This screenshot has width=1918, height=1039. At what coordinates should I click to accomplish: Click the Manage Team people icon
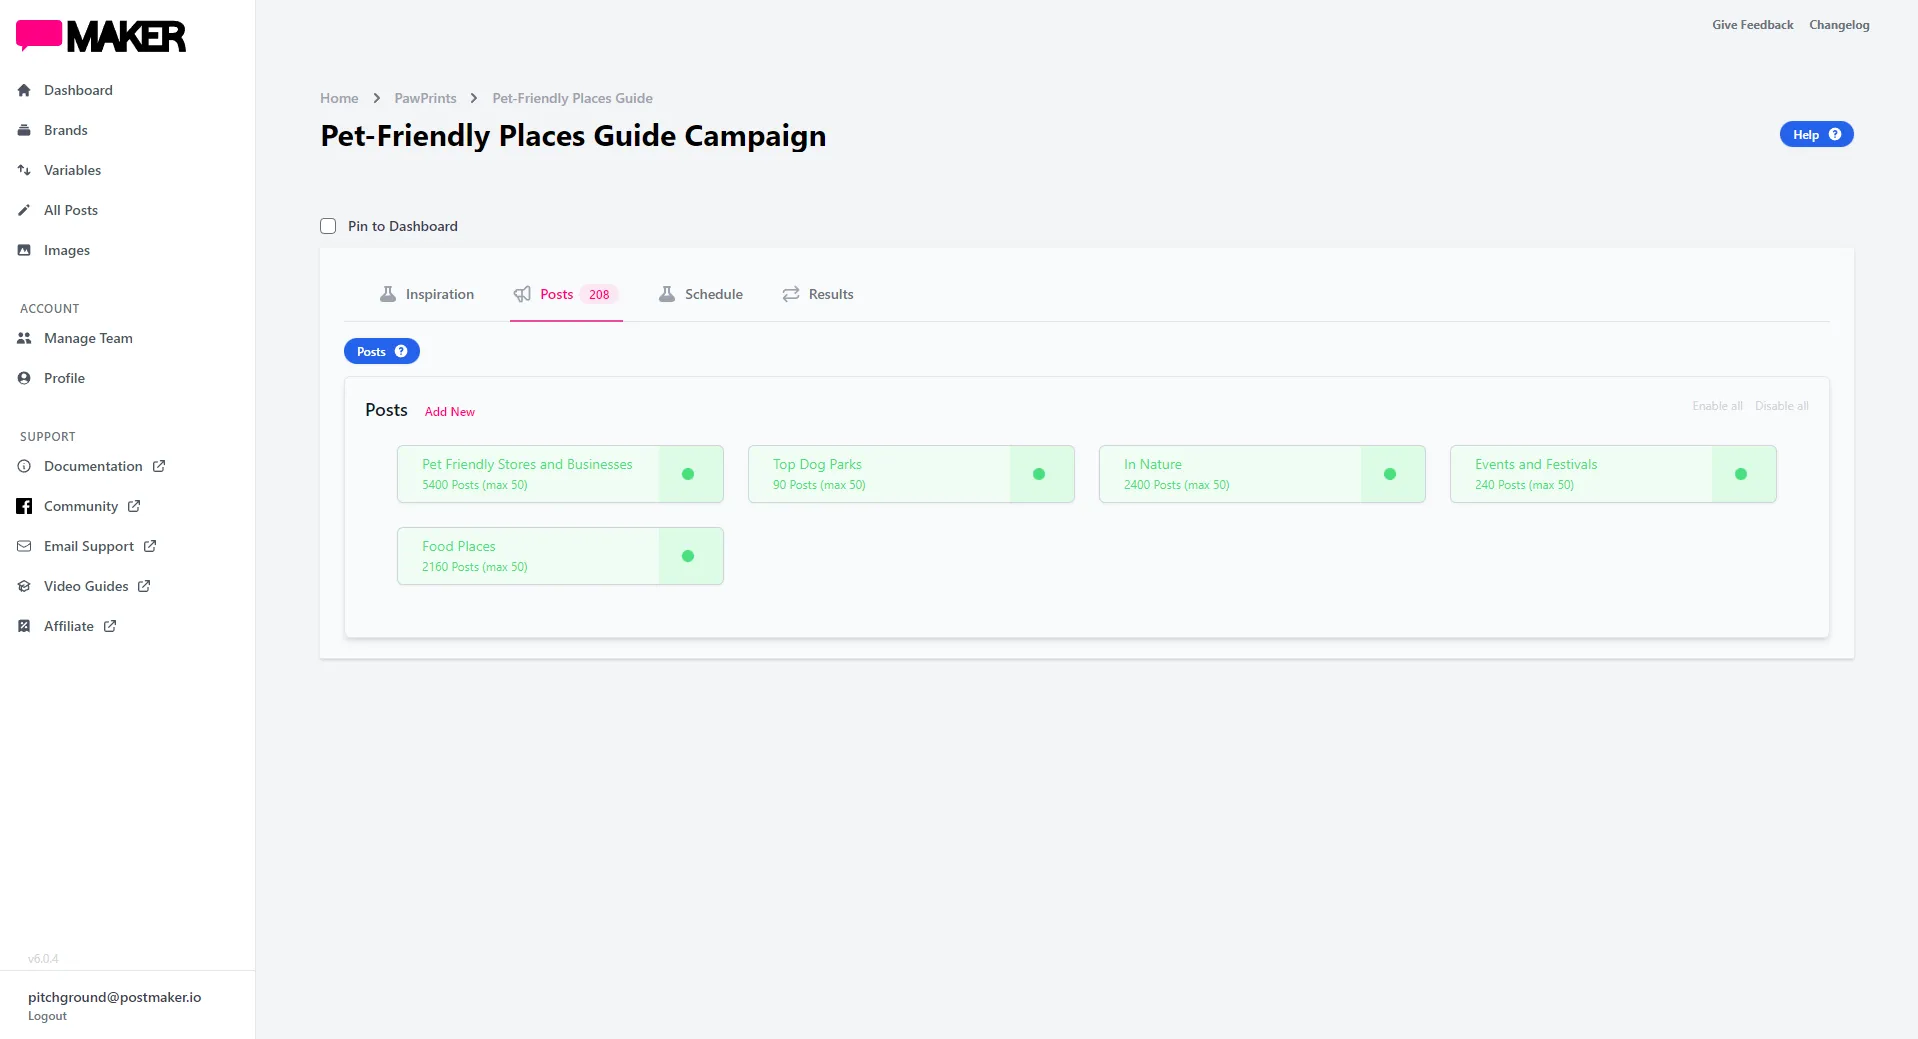coord(24,338)
